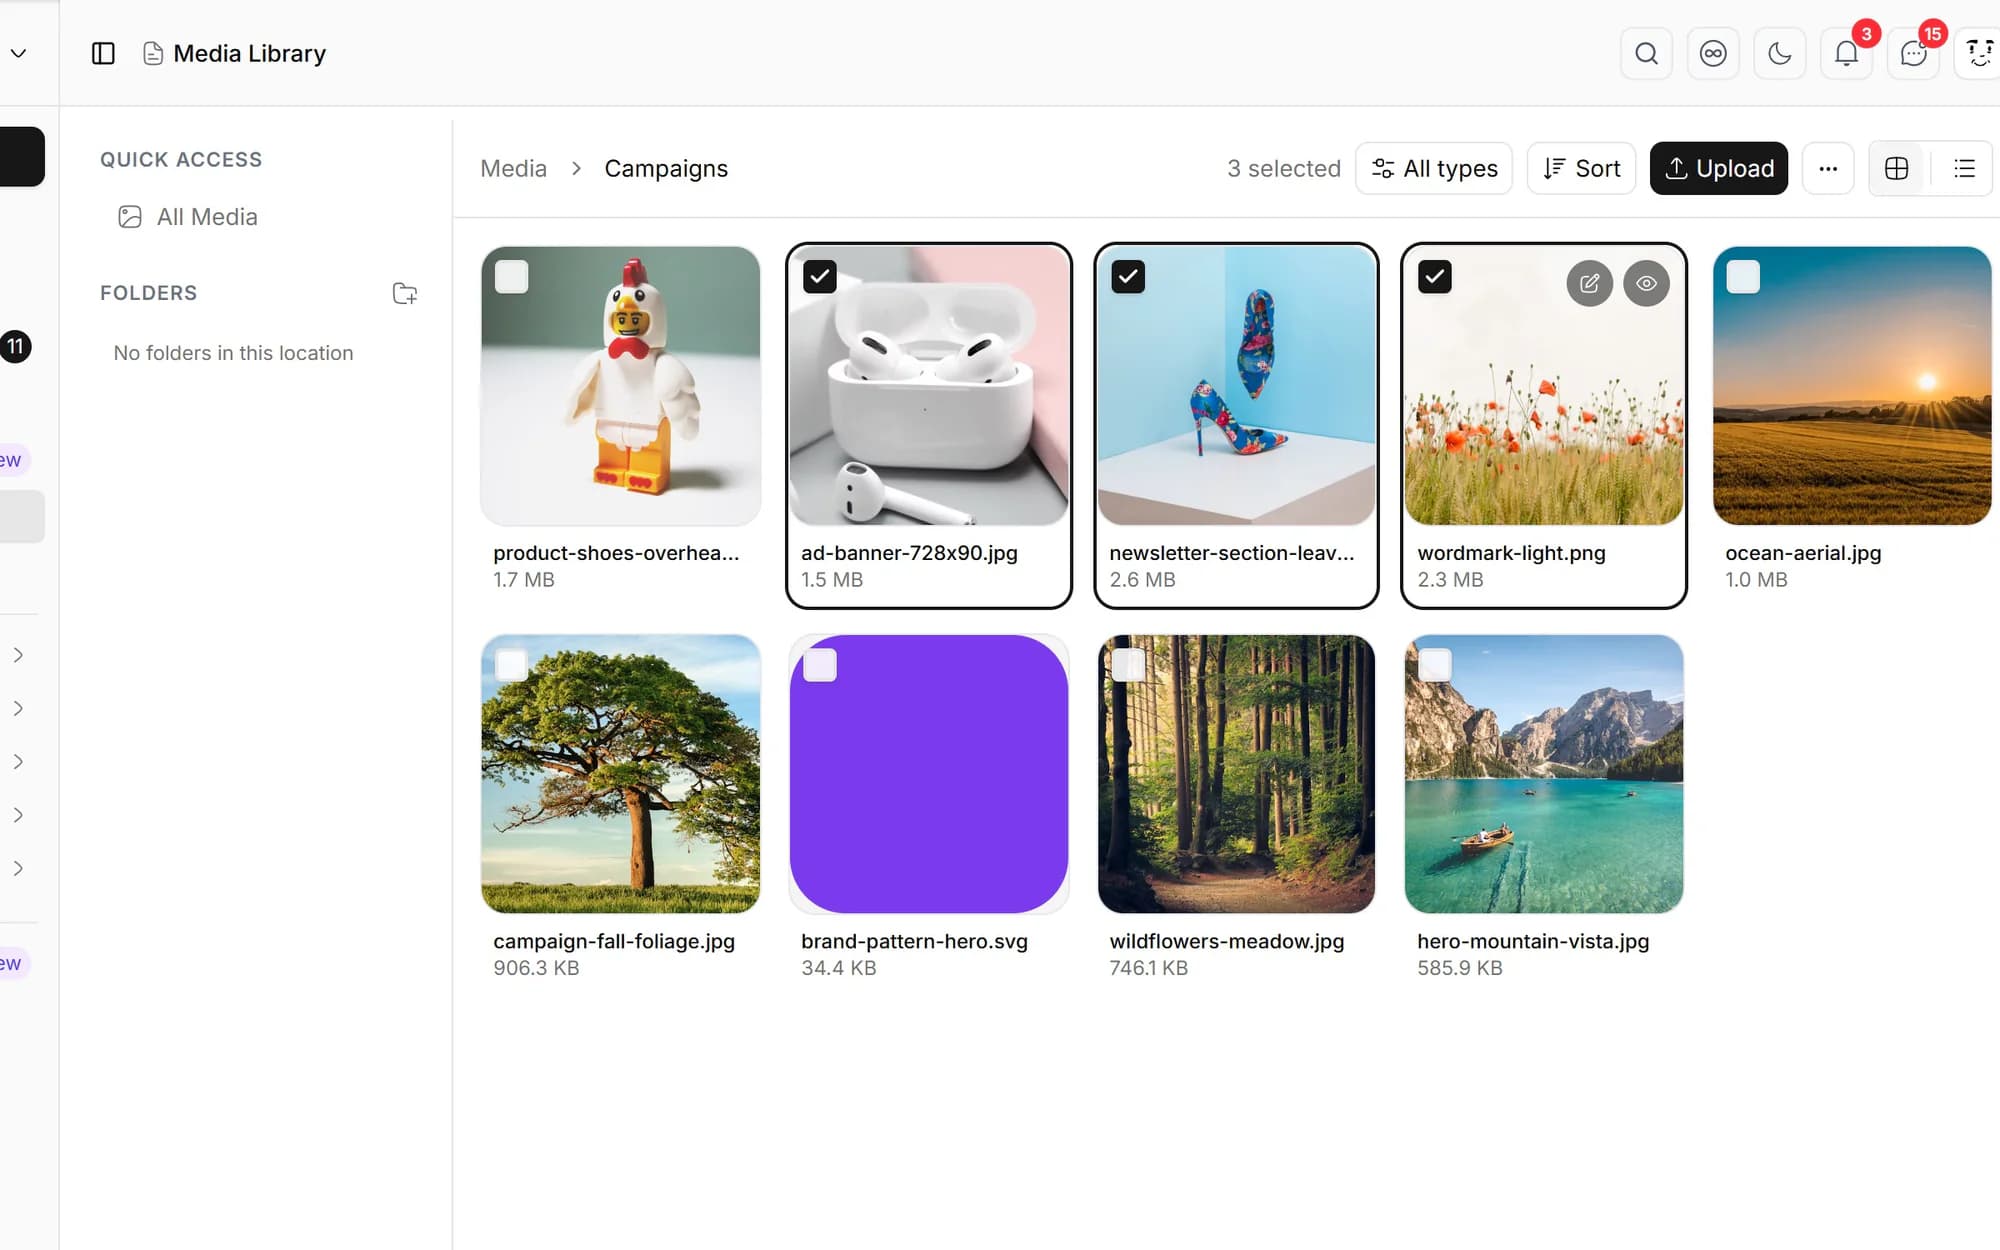
Task: Open the hero-mountain-vista lake thumbnail
Action: click(1544, 774)
